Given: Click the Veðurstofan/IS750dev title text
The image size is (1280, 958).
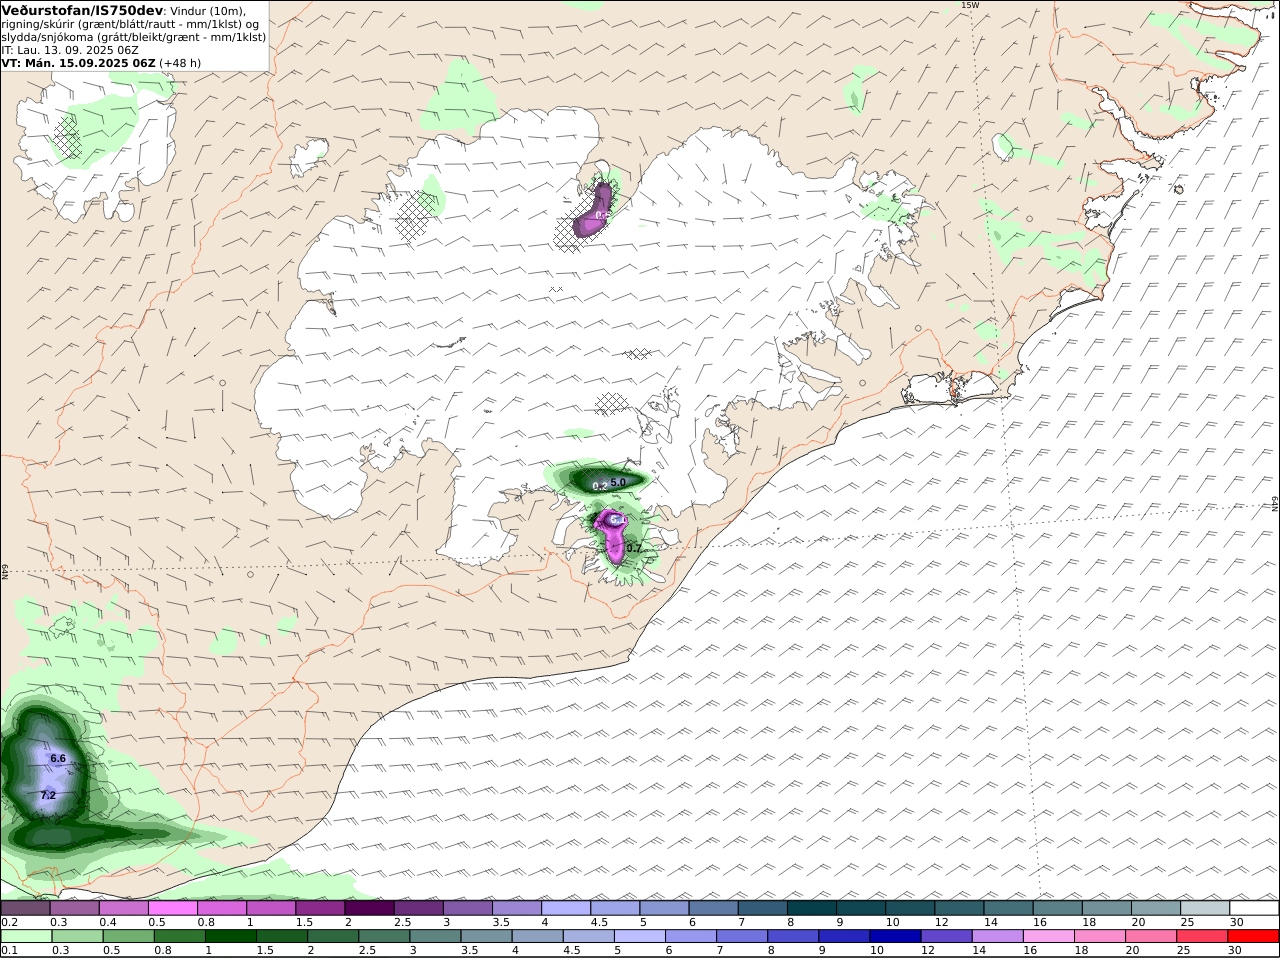Looking at the screenshot, I should (x=82, y=10).
